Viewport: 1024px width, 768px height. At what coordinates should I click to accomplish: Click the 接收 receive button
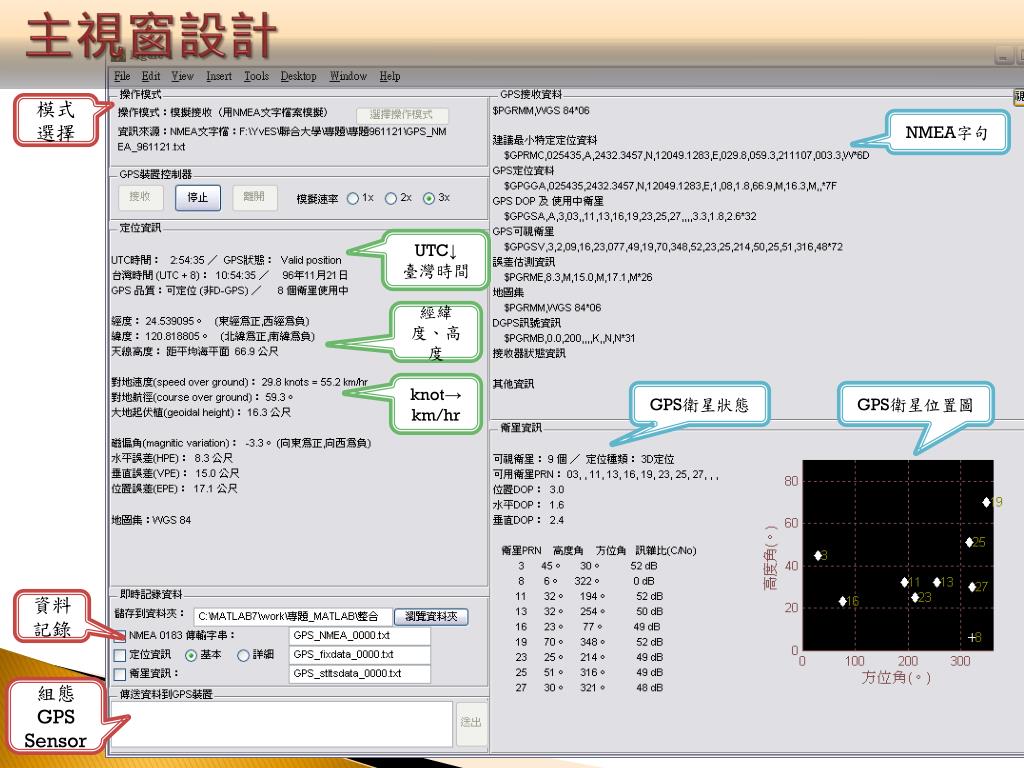point(140,197)
